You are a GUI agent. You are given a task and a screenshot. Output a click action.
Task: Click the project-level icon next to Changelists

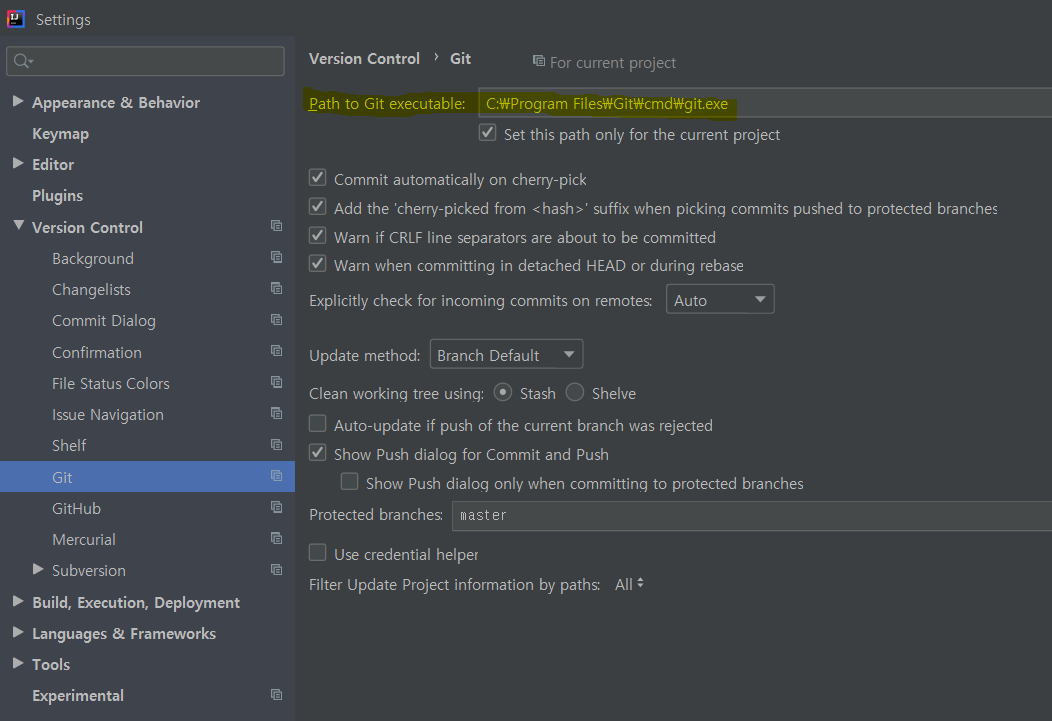(276, 288)
